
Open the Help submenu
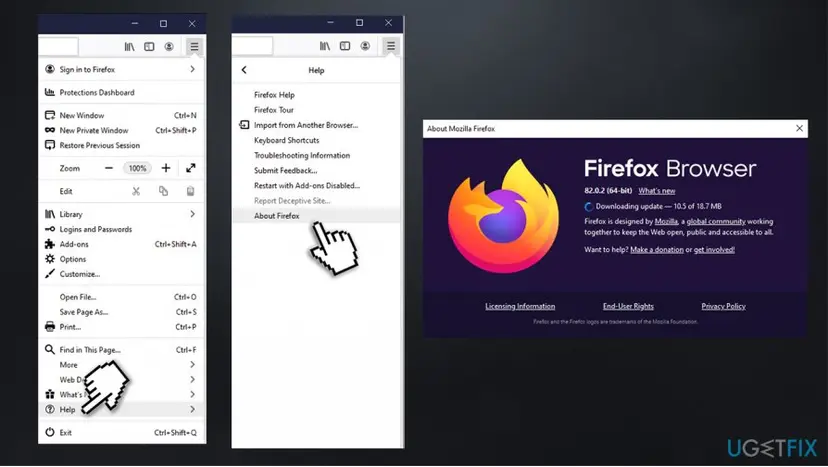122,409
